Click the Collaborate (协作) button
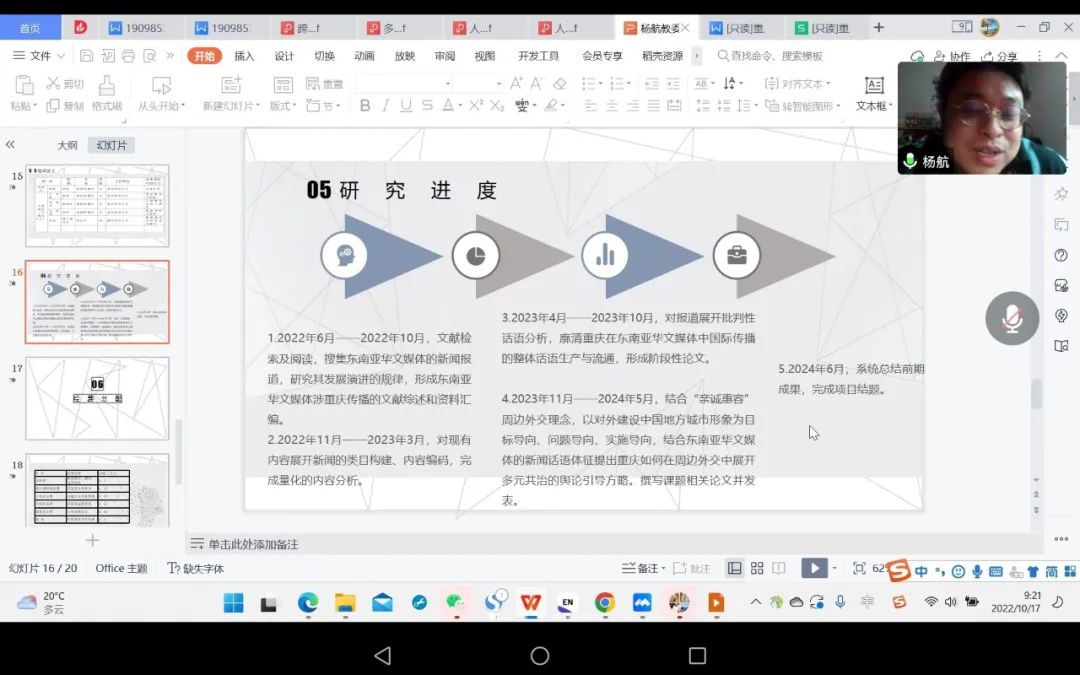 pos(952,56)
